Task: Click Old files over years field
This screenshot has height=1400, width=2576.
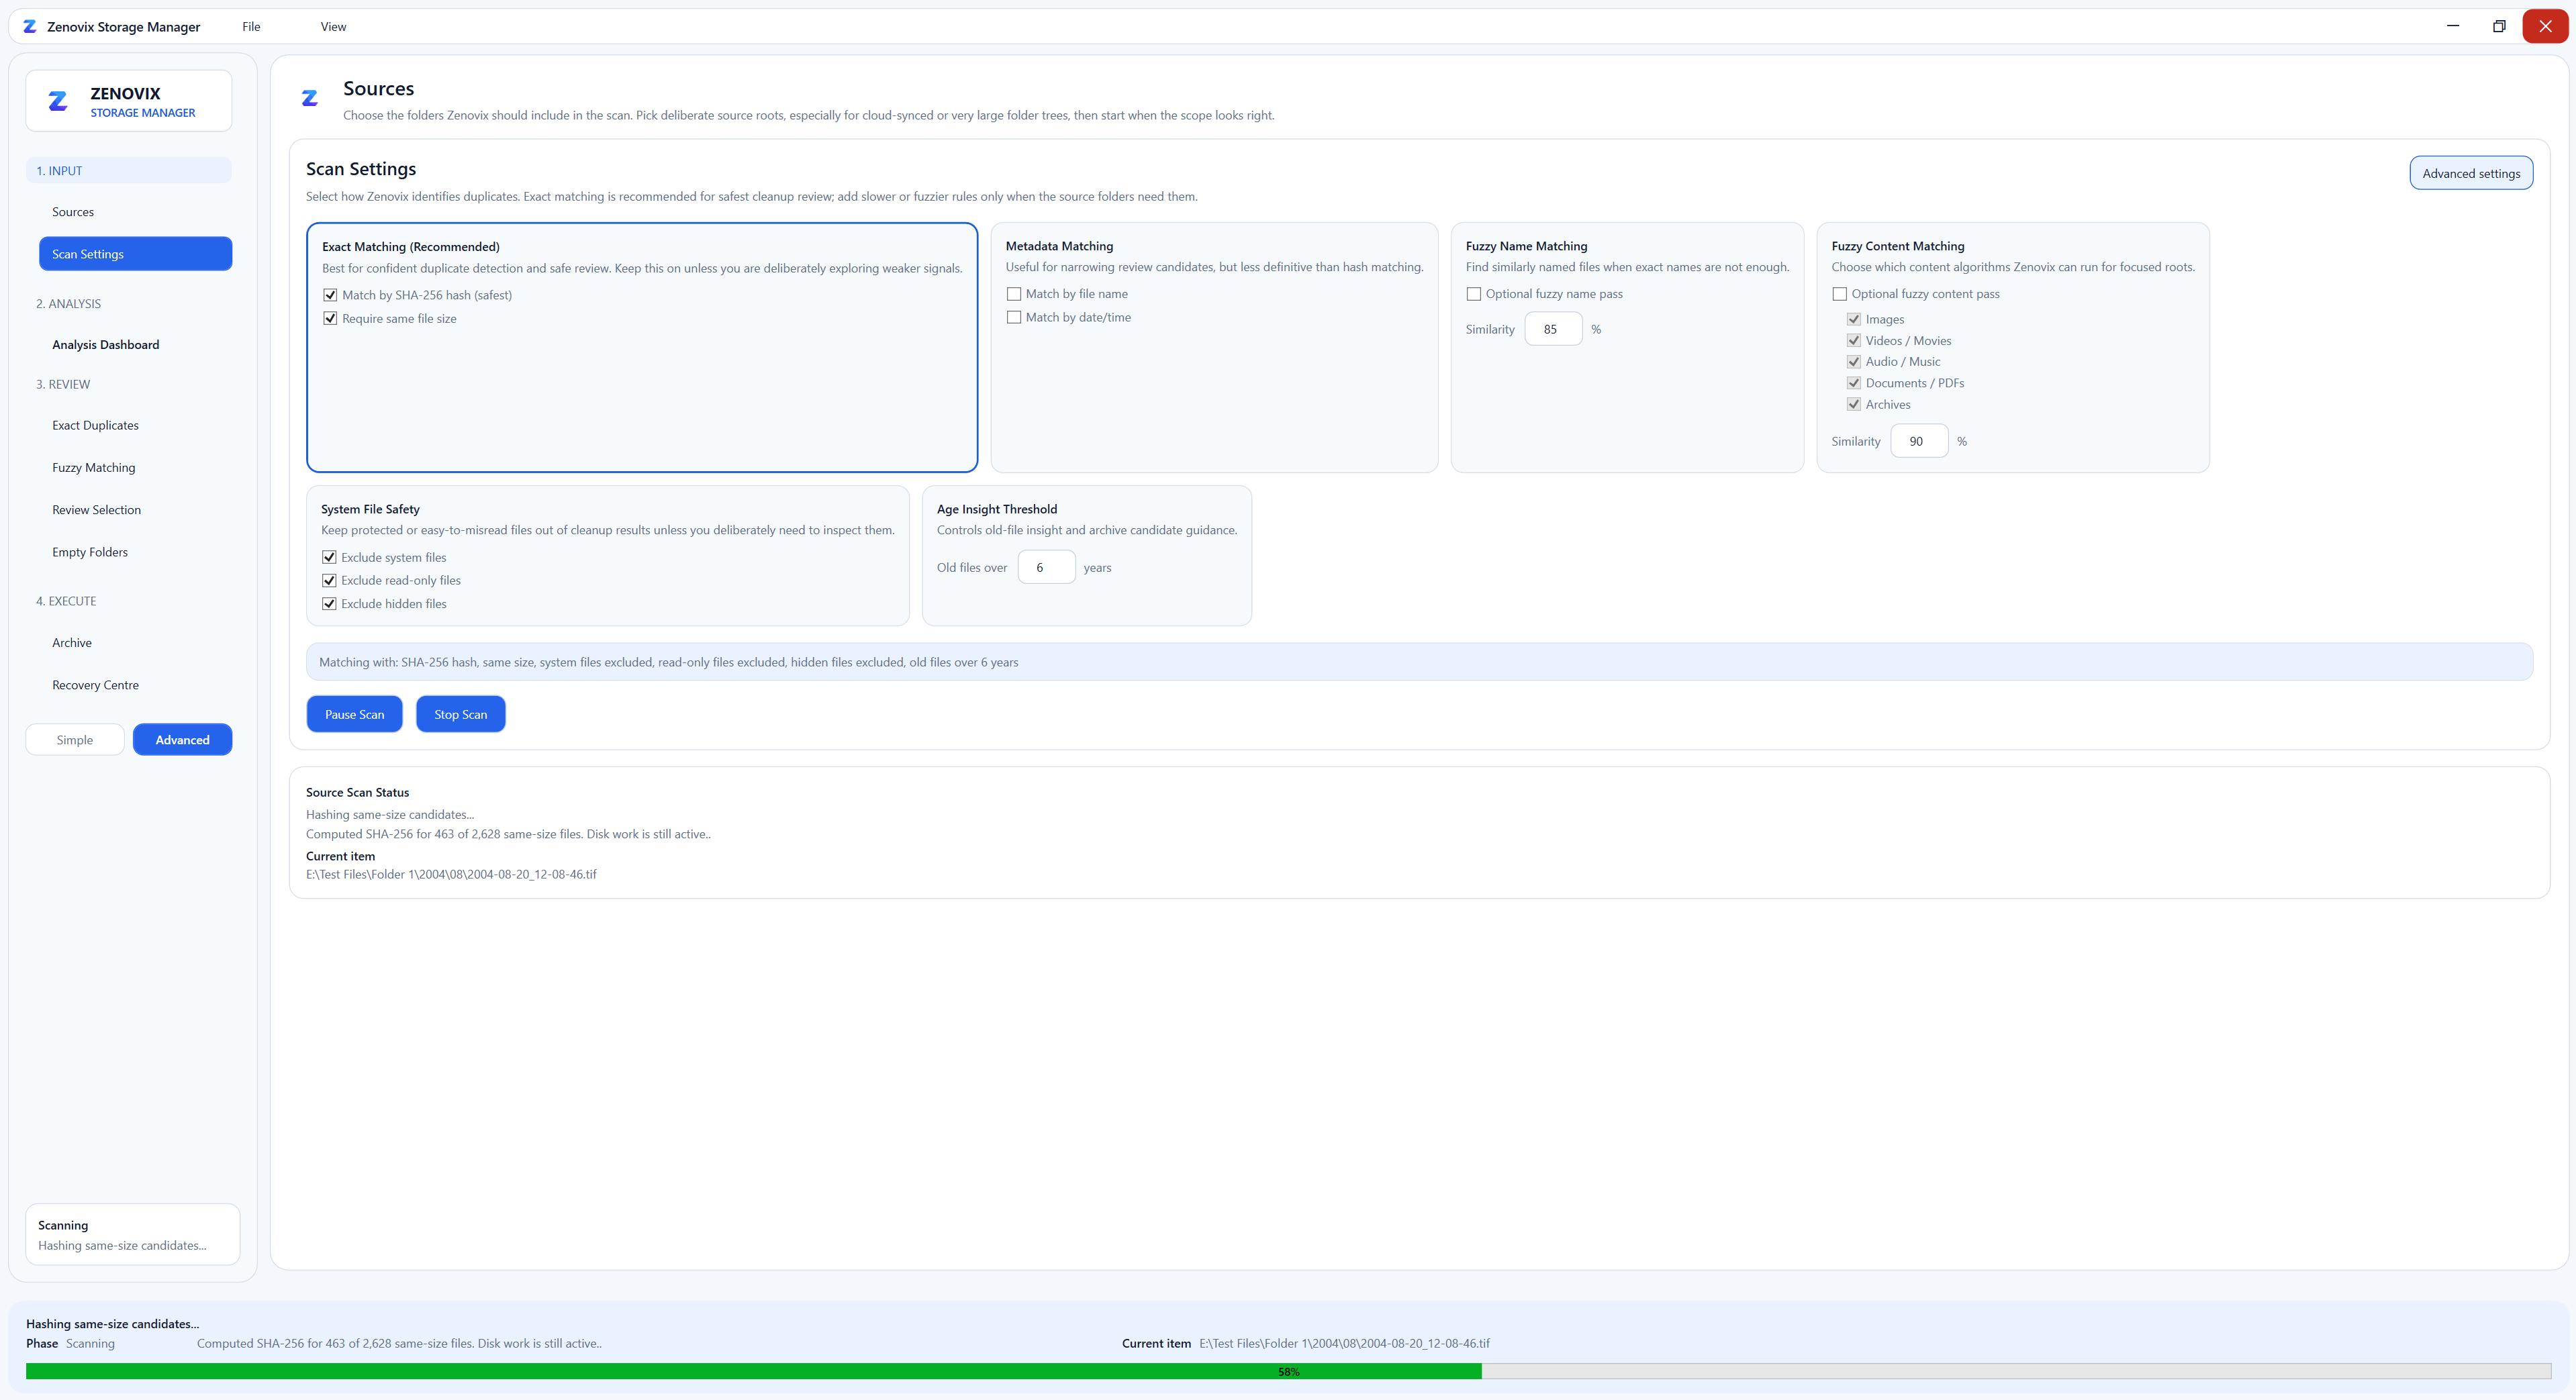Action: 1046,567
